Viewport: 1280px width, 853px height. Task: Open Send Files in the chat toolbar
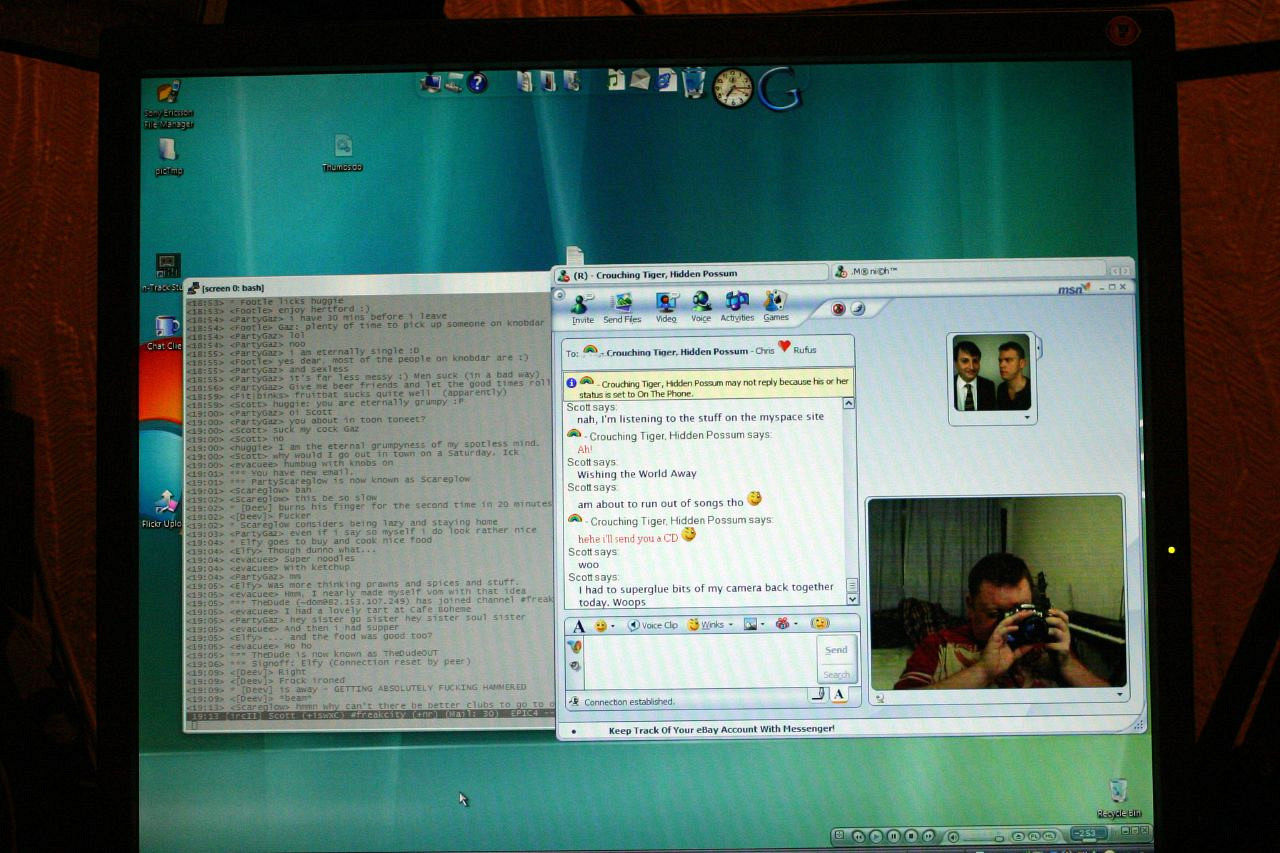click(x=622, y=304)
